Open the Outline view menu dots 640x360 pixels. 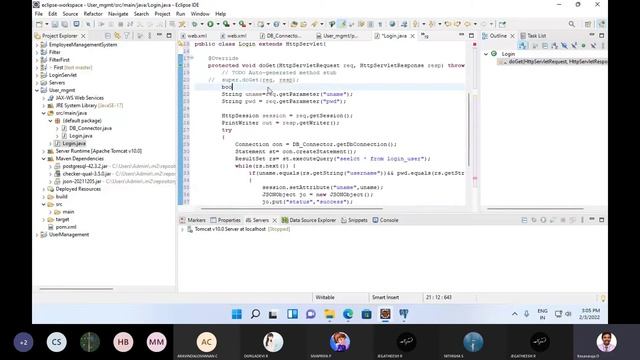click(x=603, y=46)
